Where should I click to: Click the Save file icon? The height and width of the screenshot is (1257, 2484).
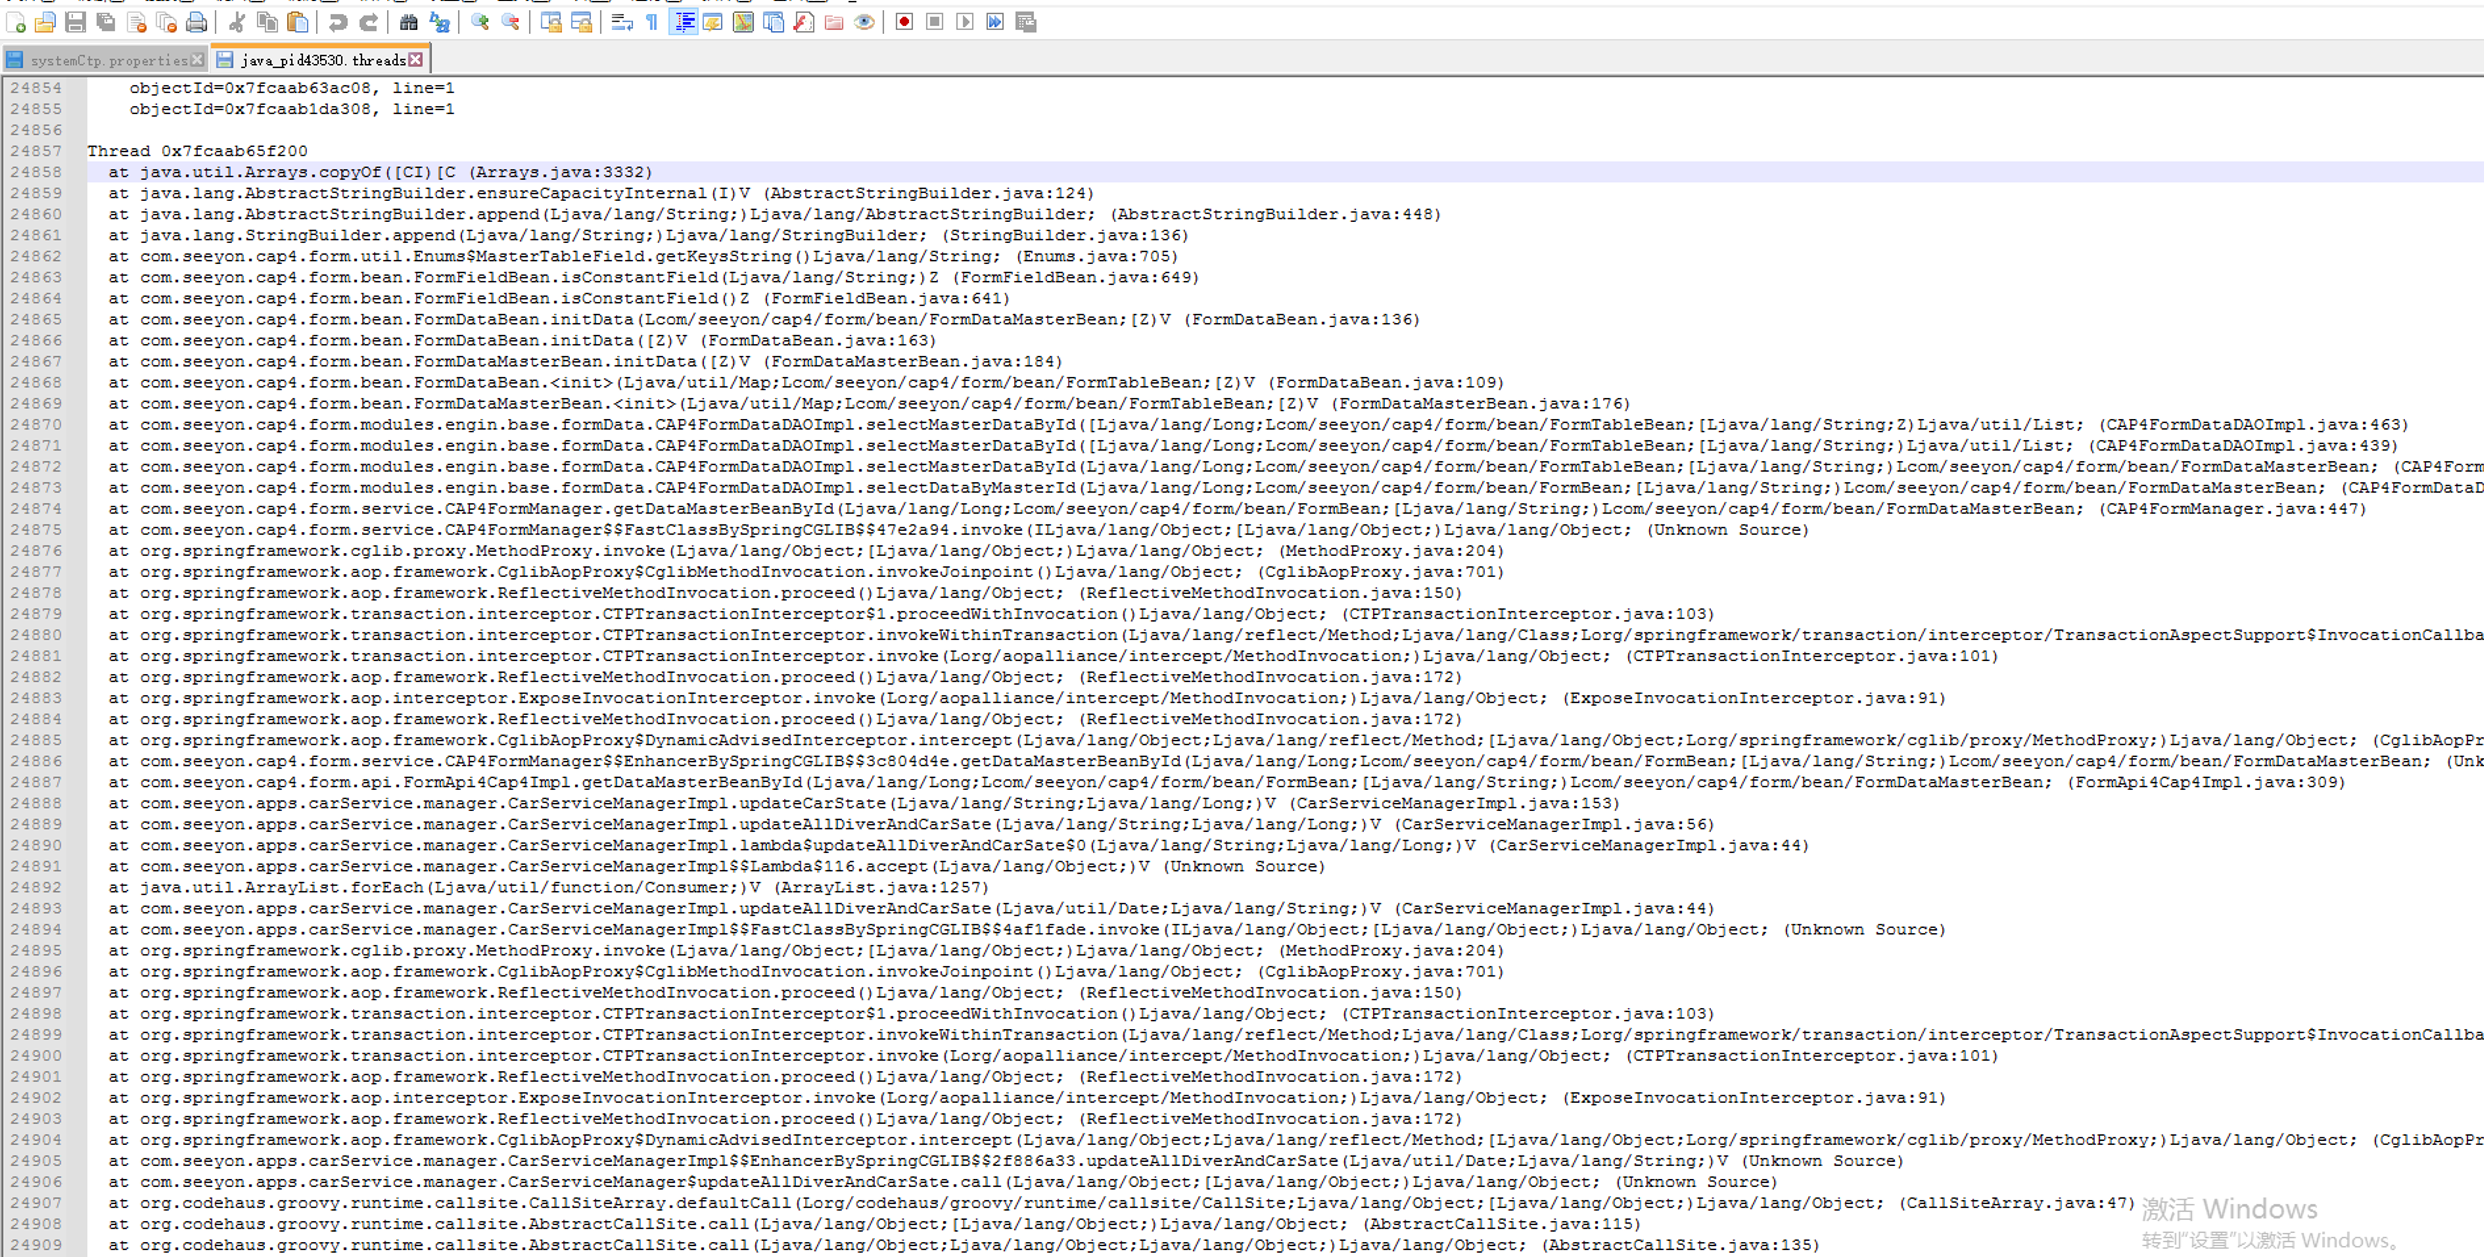point(75,22)
